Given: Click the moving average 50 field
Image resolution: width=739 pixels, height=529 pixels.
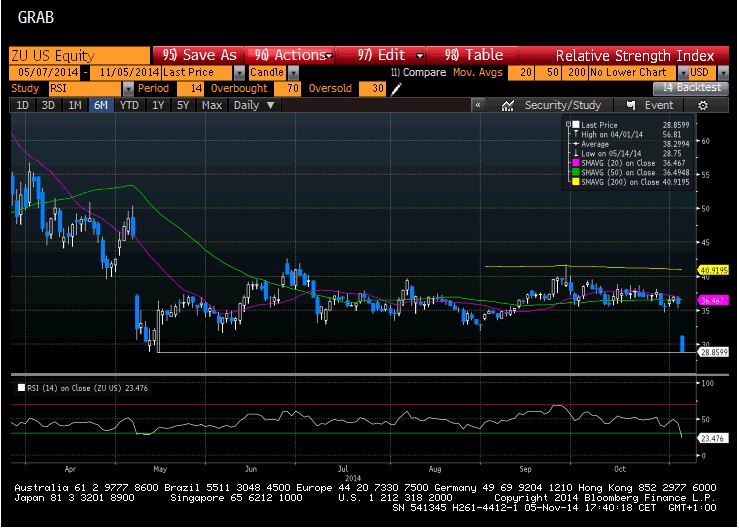Looking at the screenshot, I should (548, 73).
